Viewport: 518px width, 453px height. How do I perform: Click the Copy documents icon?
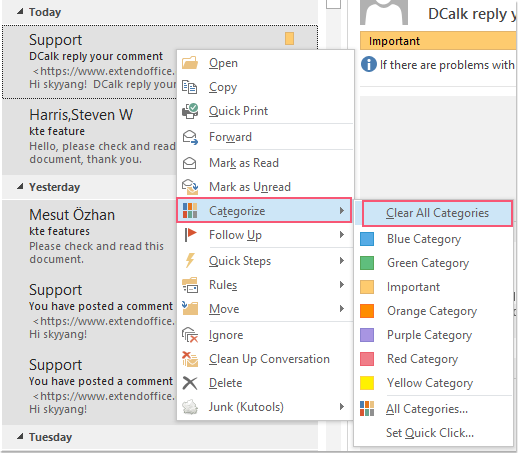pyautogui.click(x=190, y=87)
